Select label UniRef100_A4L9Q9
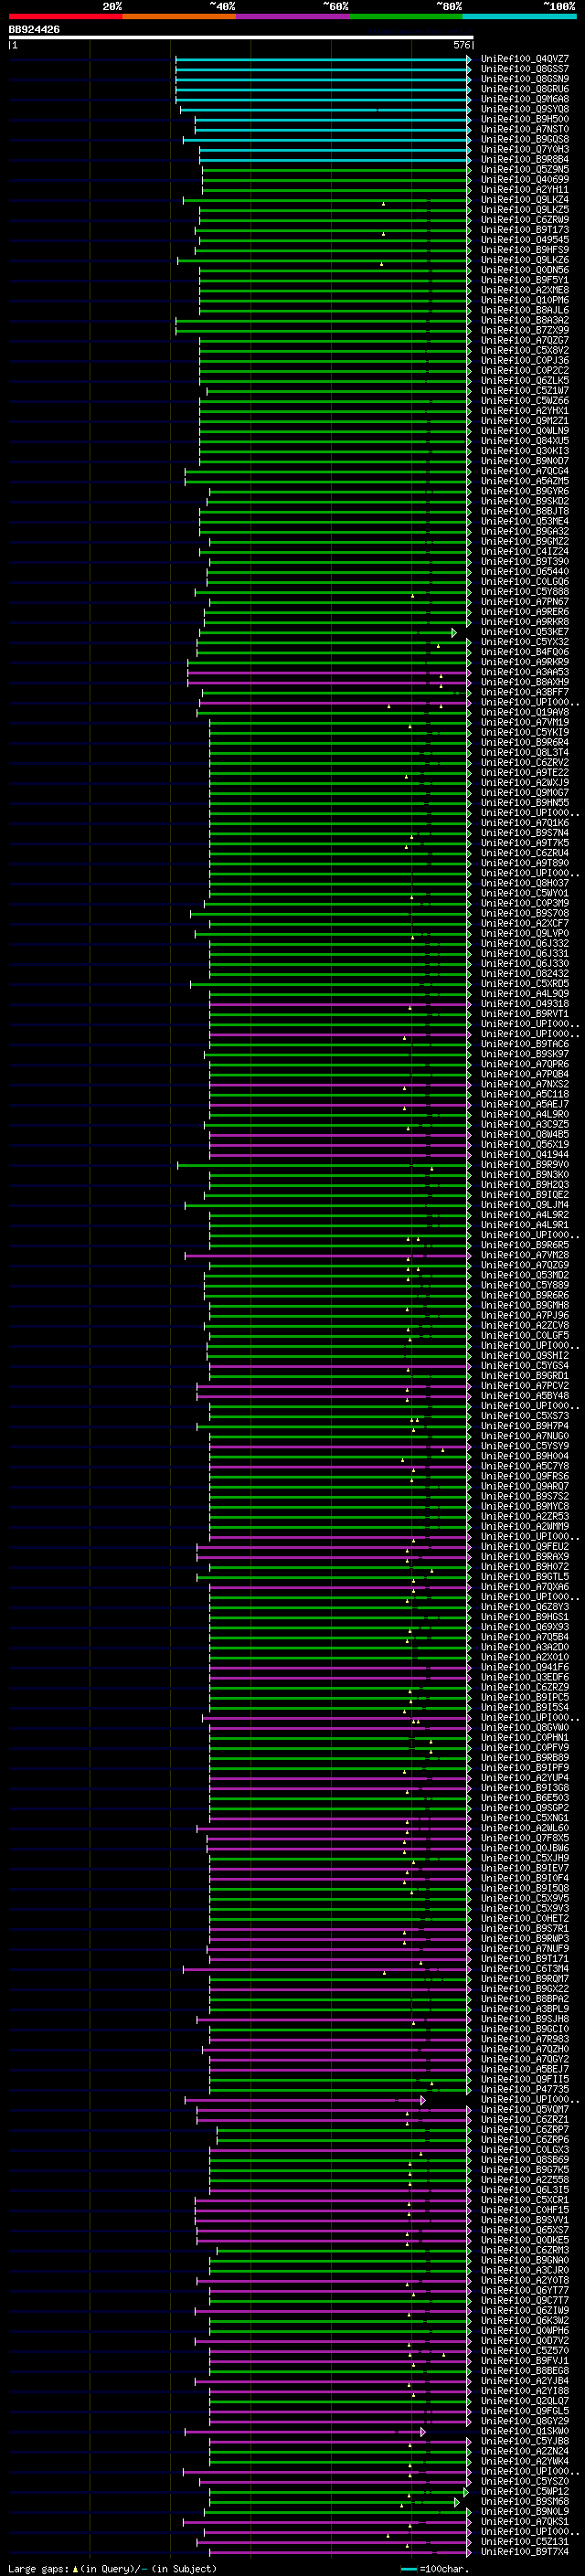This screenshot has width=585, height=2576. [525, 994]
